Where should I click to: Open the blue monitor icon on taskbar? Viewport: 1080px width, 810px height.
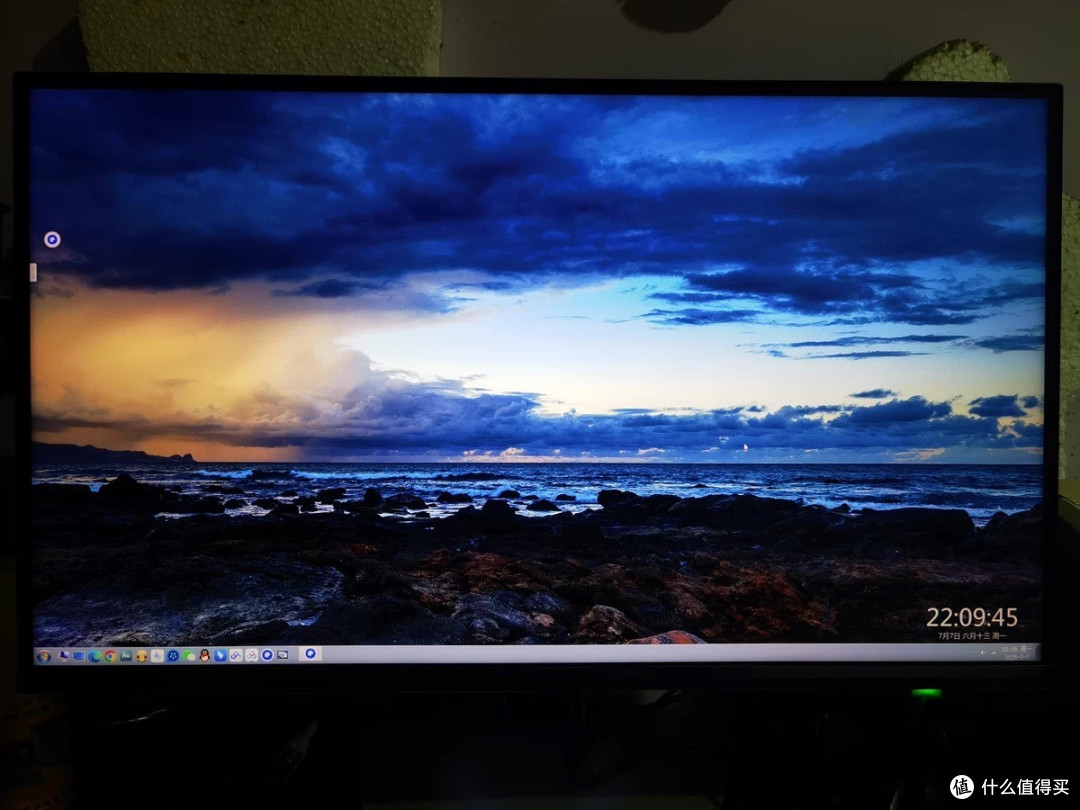tap(79, 656)
